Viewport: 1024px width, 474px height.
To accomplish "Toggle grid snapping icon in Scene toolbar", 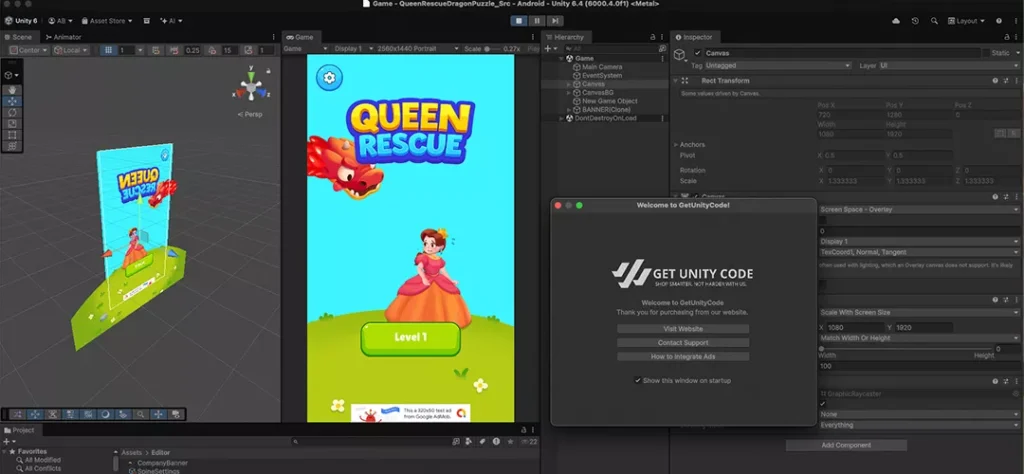I will (108, 50).
